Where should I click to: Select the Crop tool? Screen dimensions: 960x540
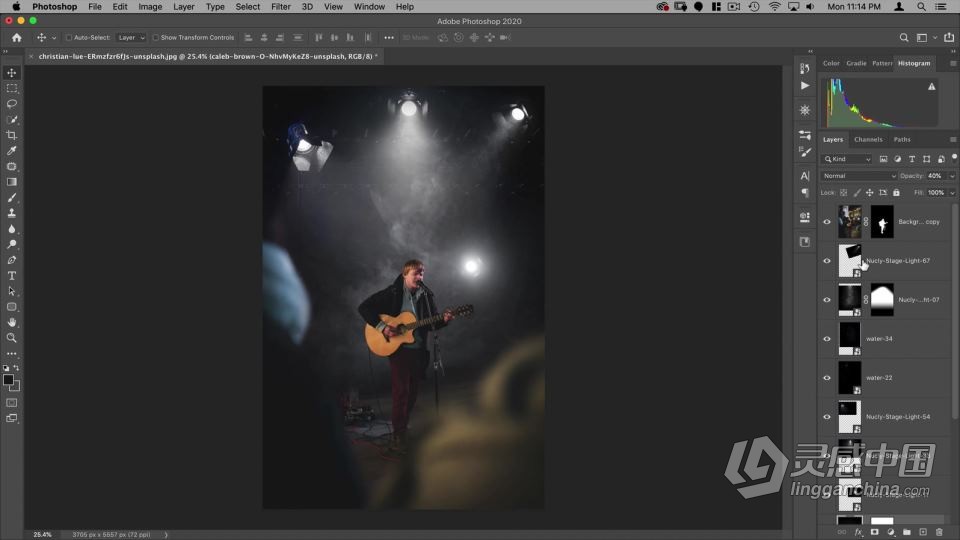point(12,135)
